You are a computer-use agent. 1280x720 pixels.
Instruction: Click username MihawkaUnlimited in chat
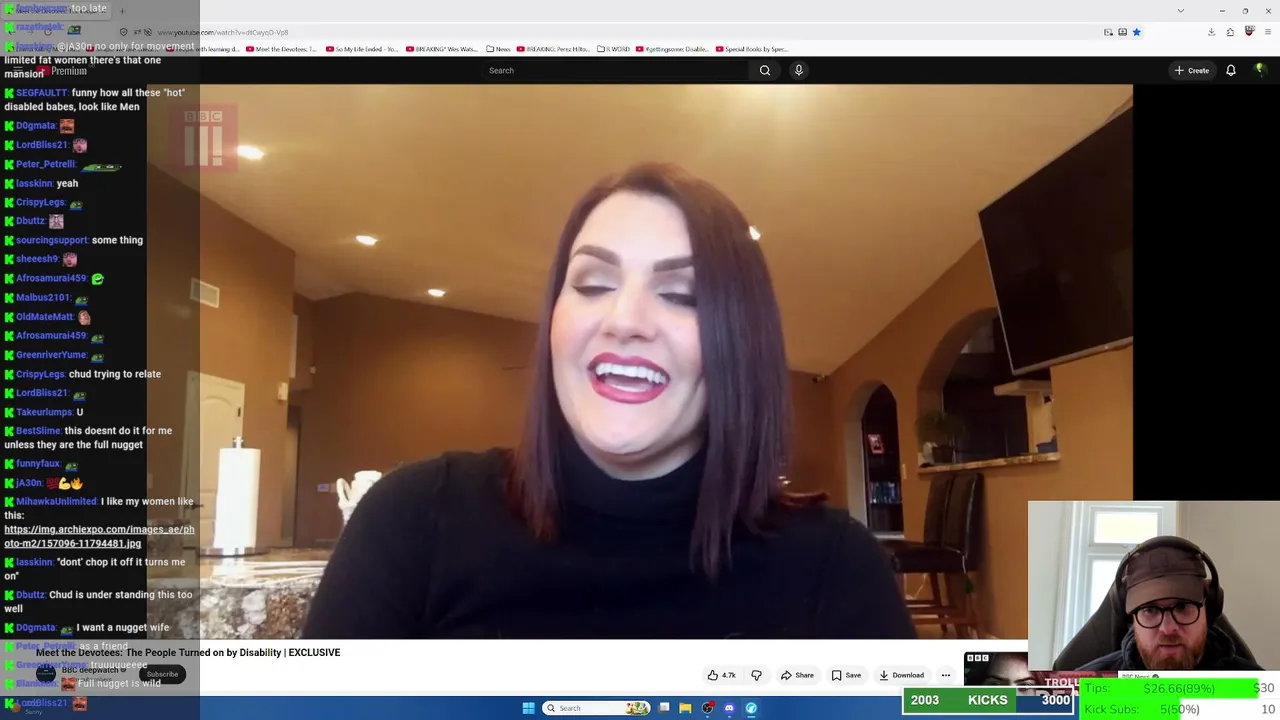pyautogui.click(x=56, y=502)
